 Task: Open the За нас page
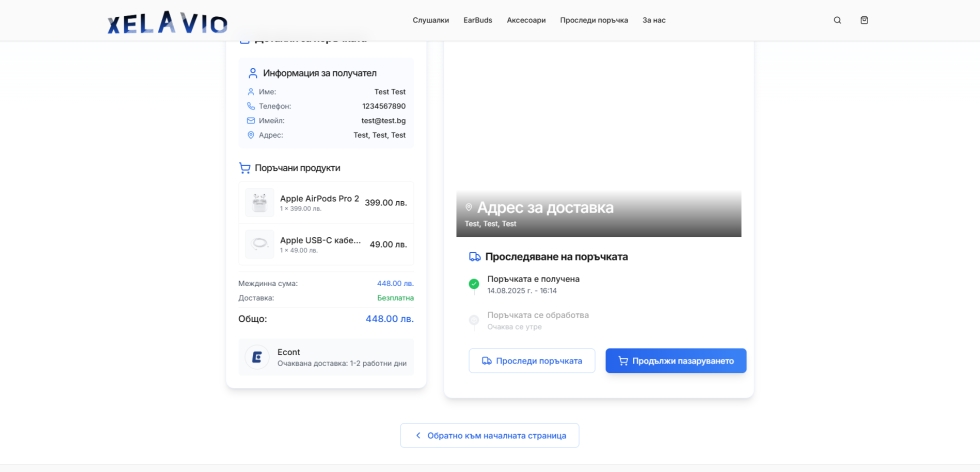click(x=654, y=20)
